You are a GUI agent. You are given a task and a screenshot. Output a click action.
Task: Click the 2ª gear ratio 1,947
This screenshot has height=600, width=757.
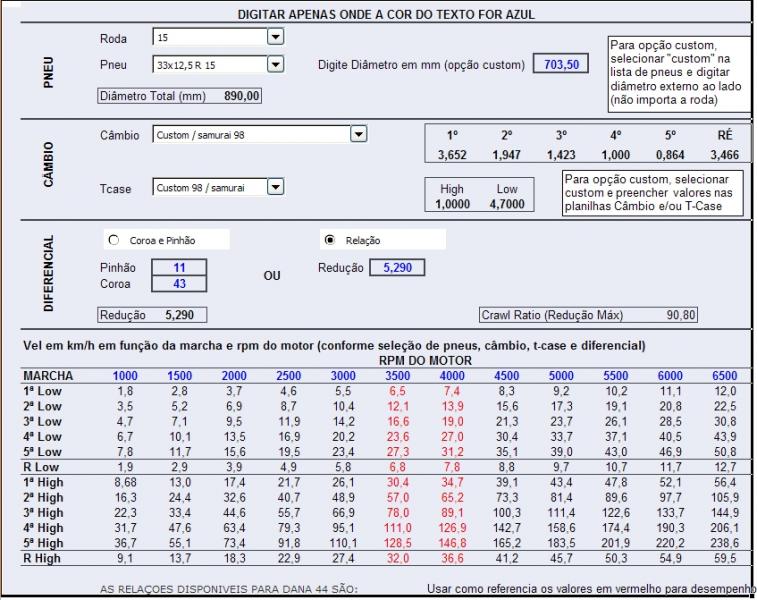click(506, 155)
